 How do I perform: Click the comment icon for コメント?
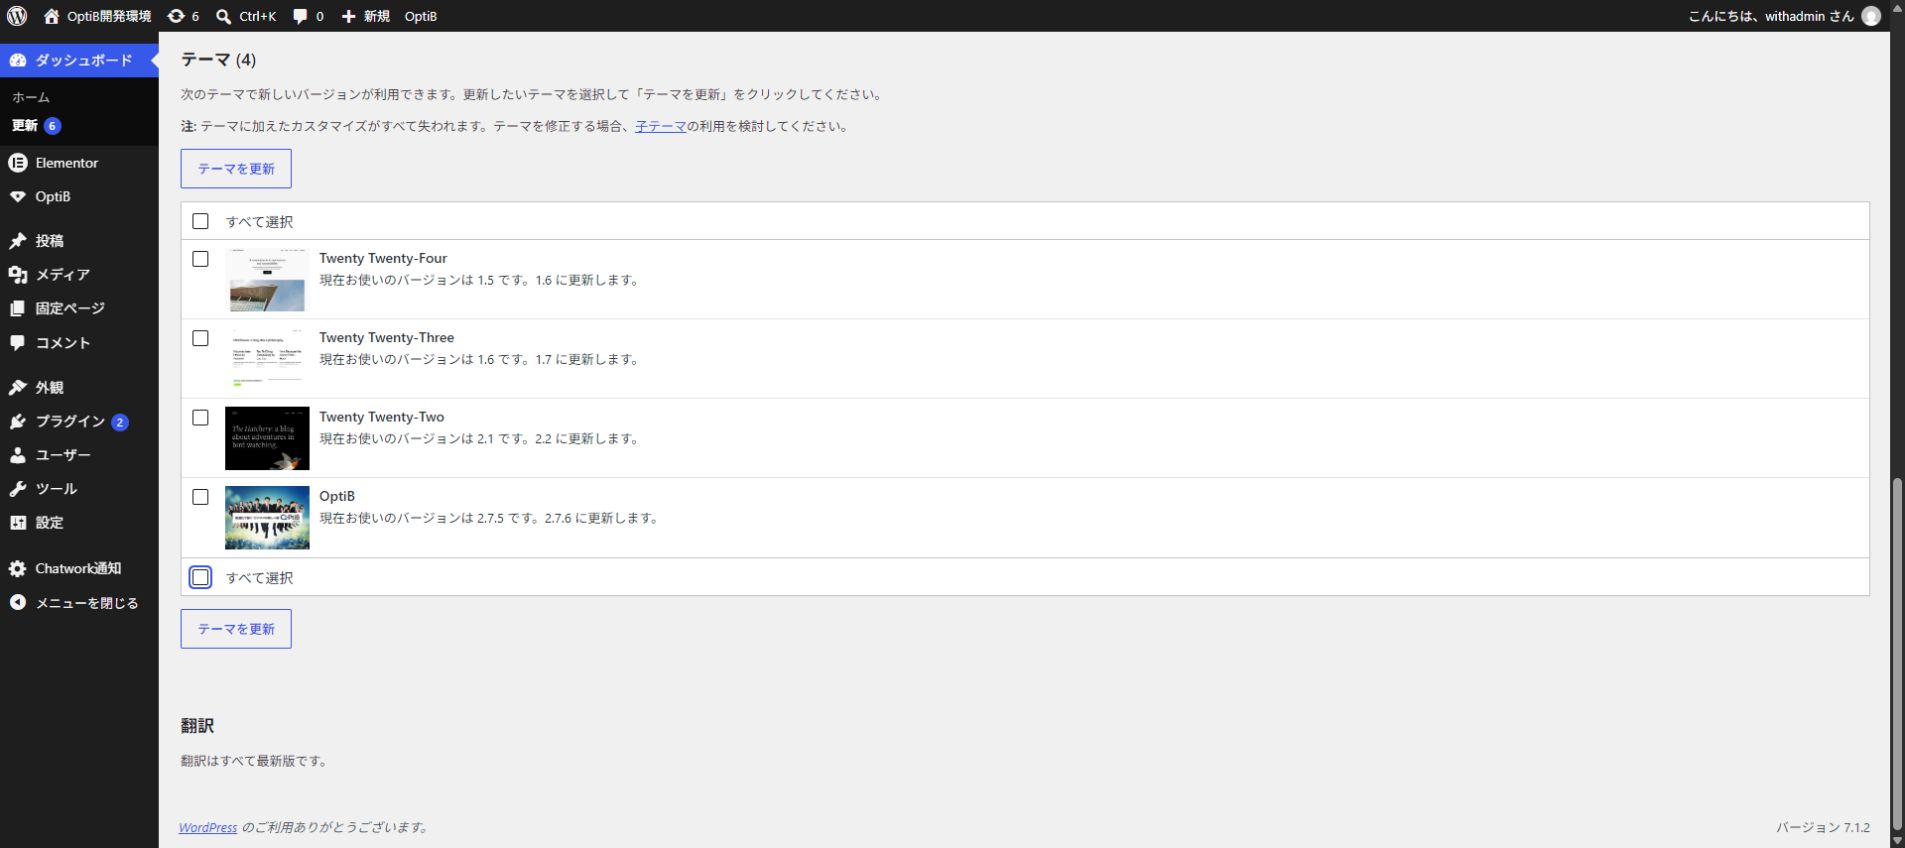pos(17,343)
